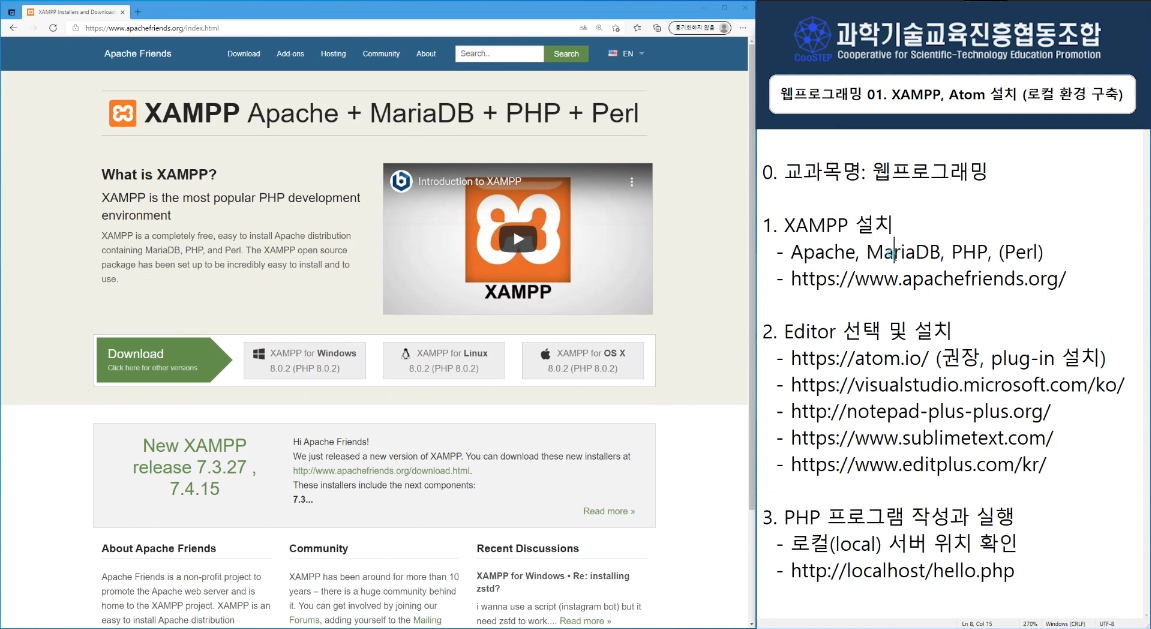Download XAMPP for Windows 8.0.2
This screenshot has height=629, width=1151.
[303, 360]
